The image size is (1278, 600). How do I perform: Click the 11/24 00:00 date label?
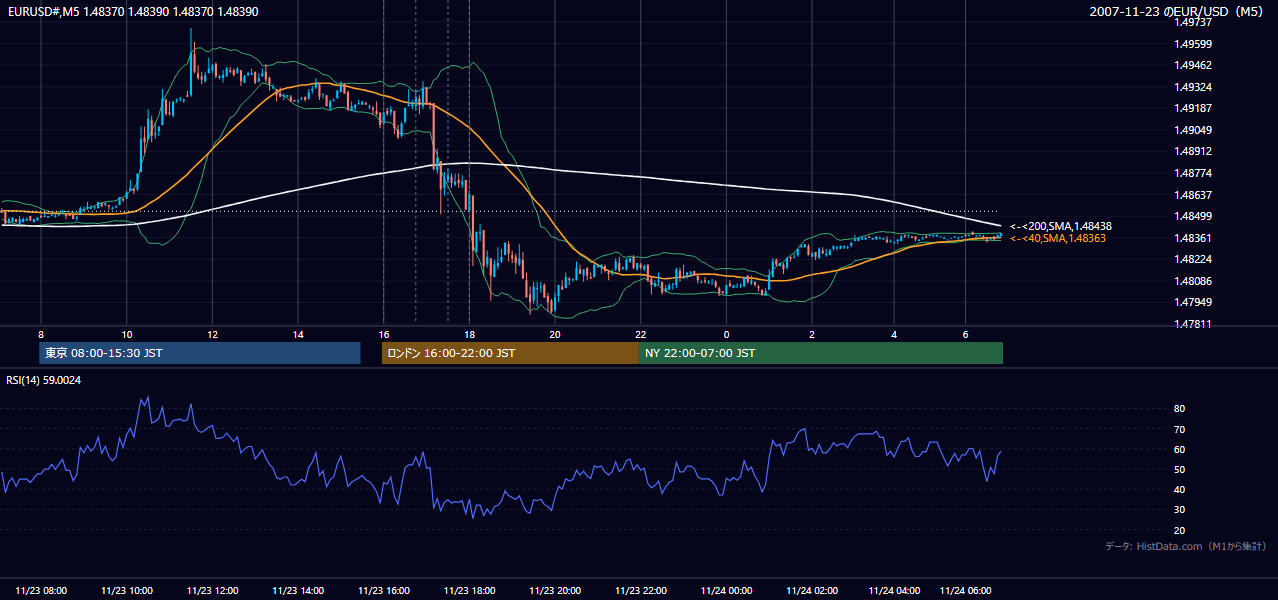(727, 591)
